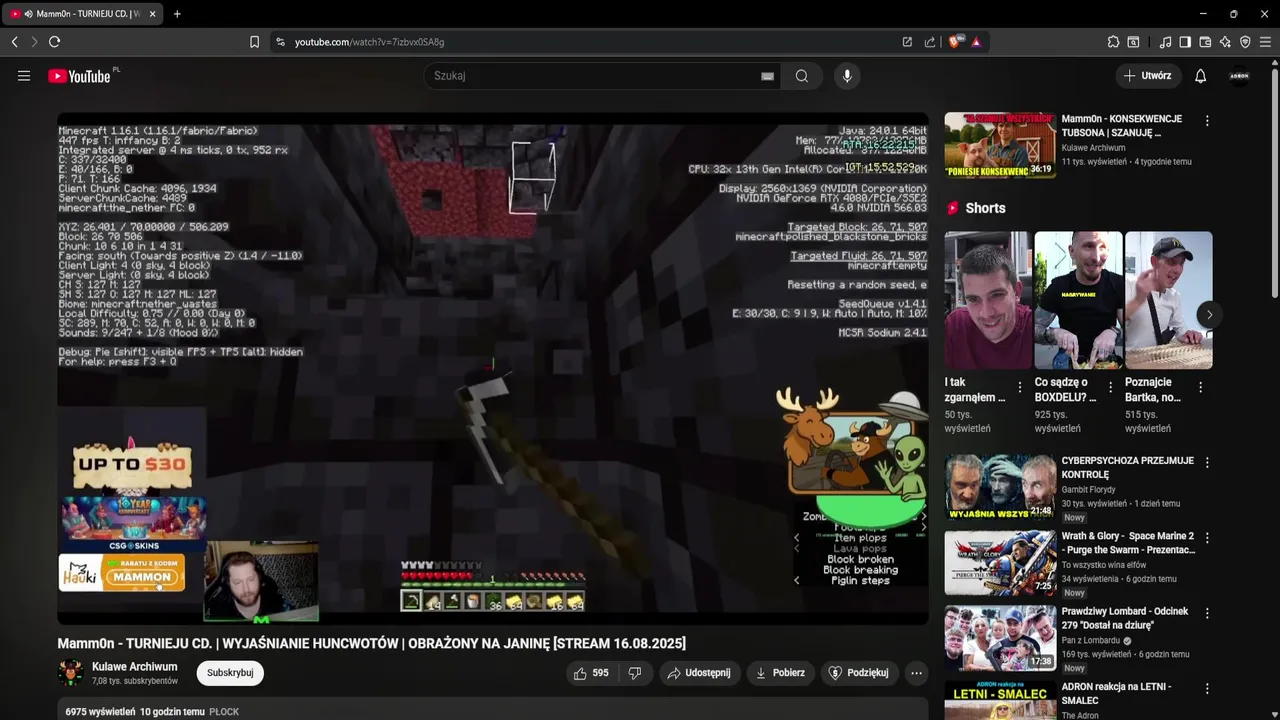The height and width of the screenshot is (720, 1280).
Task: Open the browser main menu
Action: pyautogui.click(x=1265, y=42)
